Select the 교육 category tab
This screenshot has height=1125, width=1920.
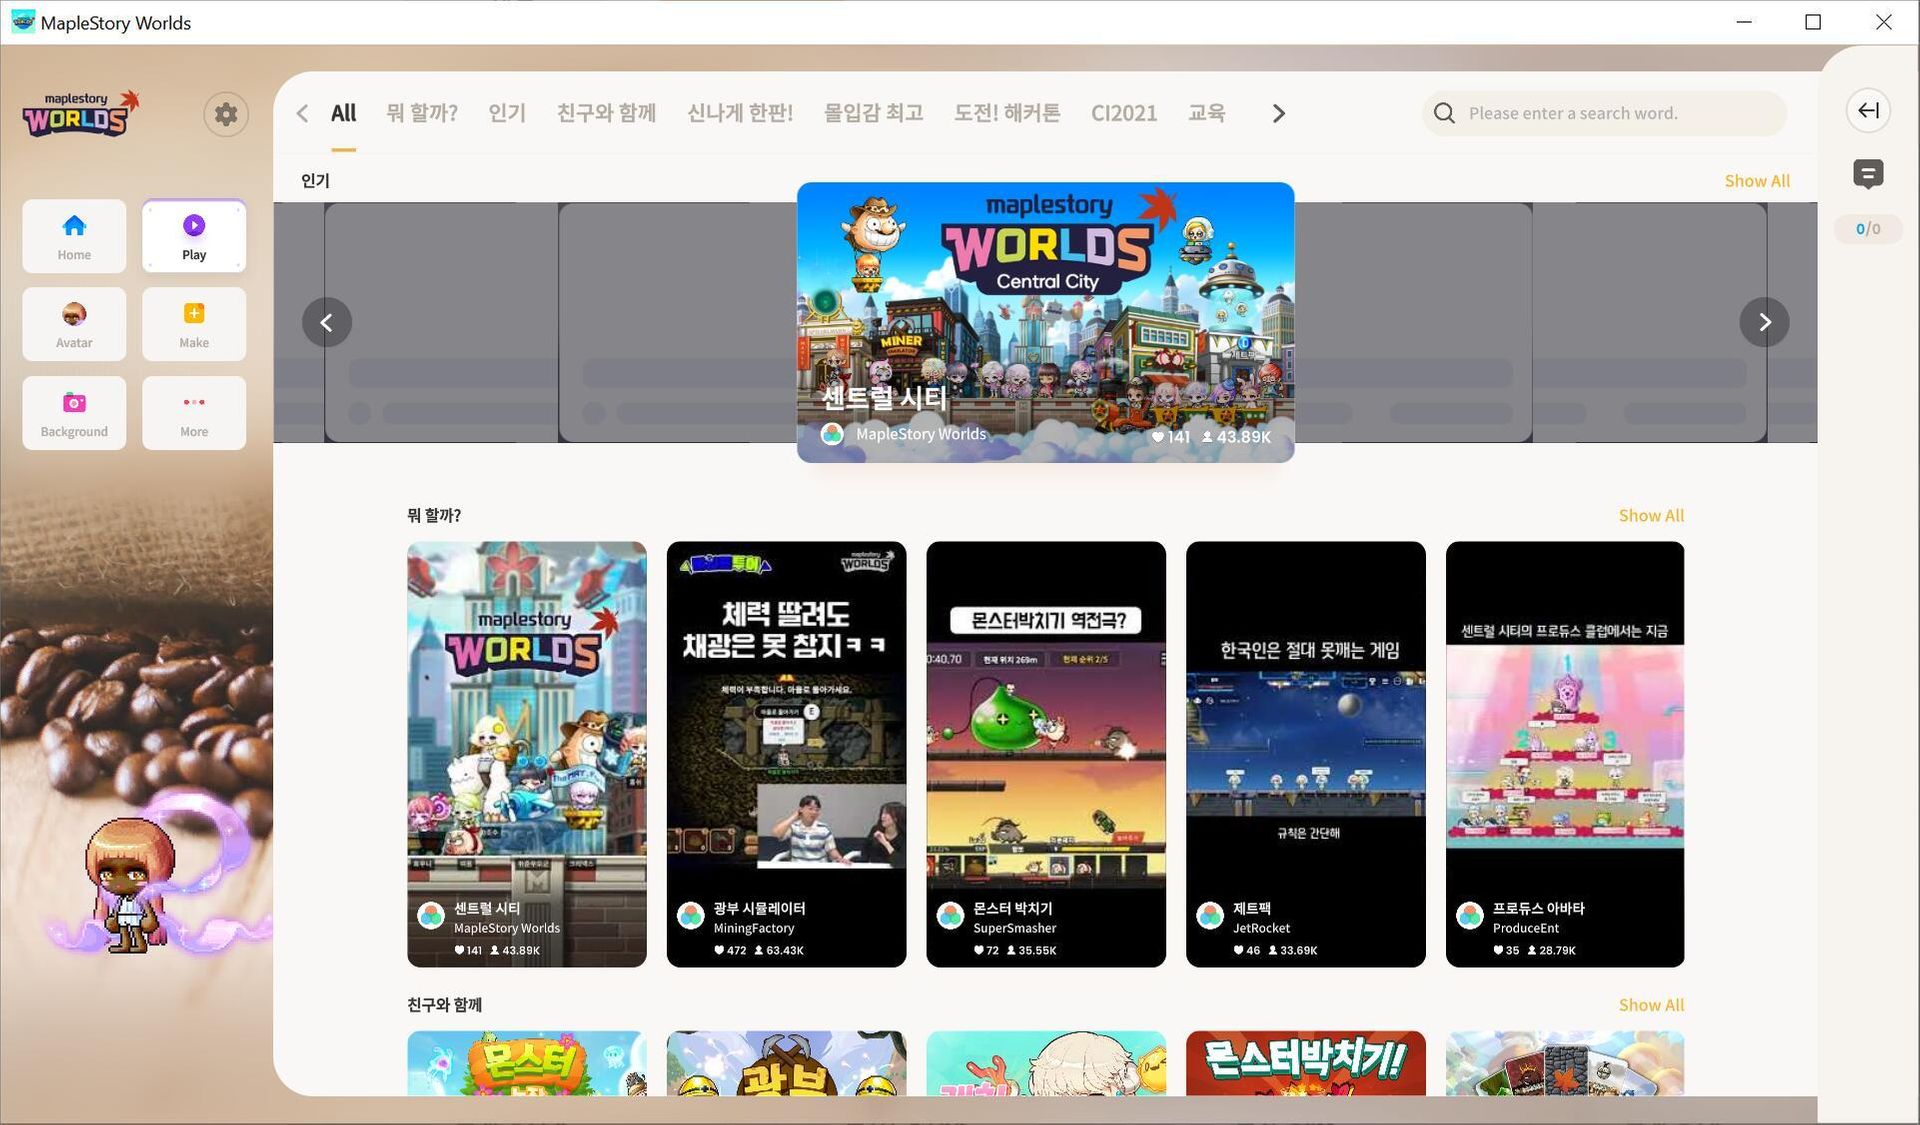point(1207,113)
